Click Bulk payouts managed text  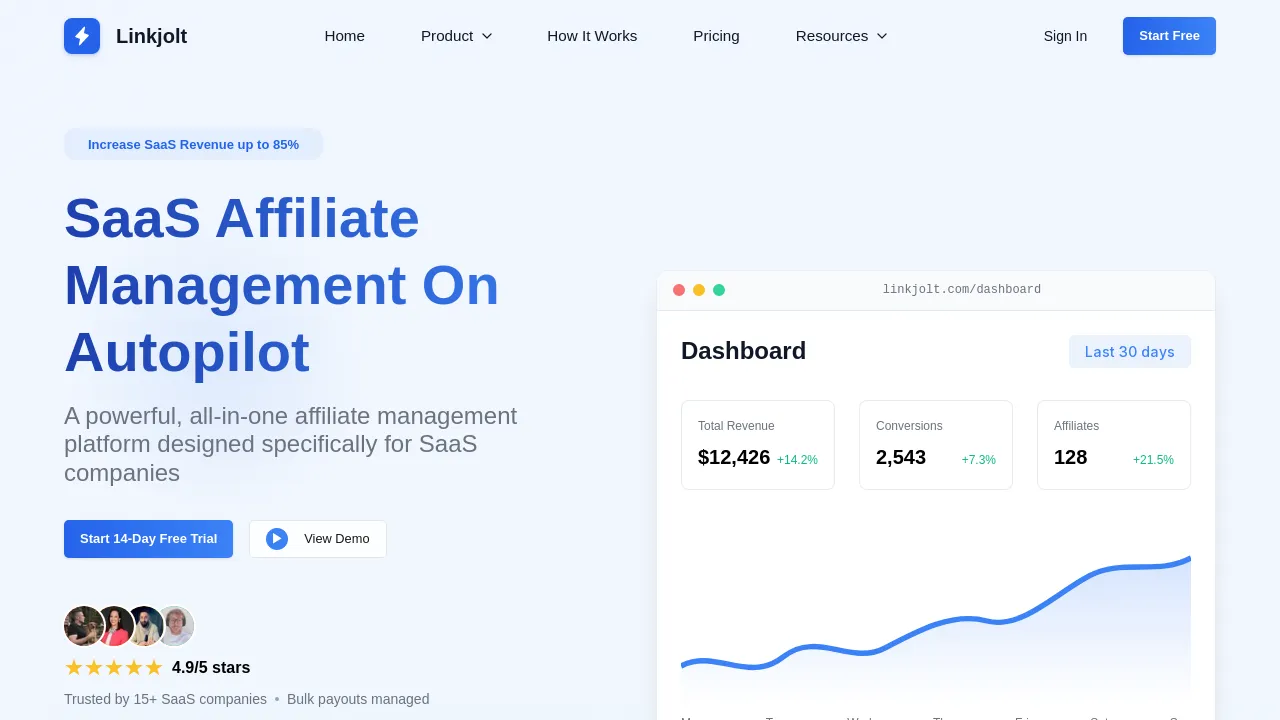[x=358, y=699]
